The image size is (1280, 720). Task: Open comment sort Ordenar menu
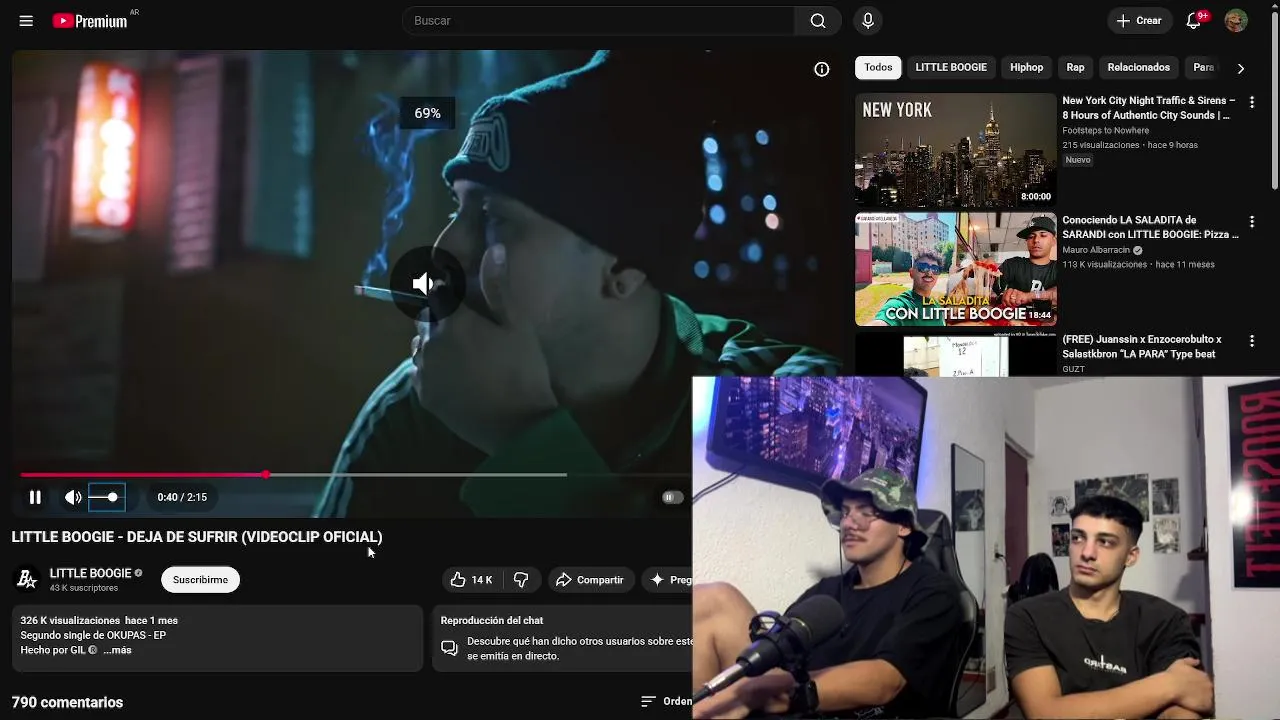[666, 702]
